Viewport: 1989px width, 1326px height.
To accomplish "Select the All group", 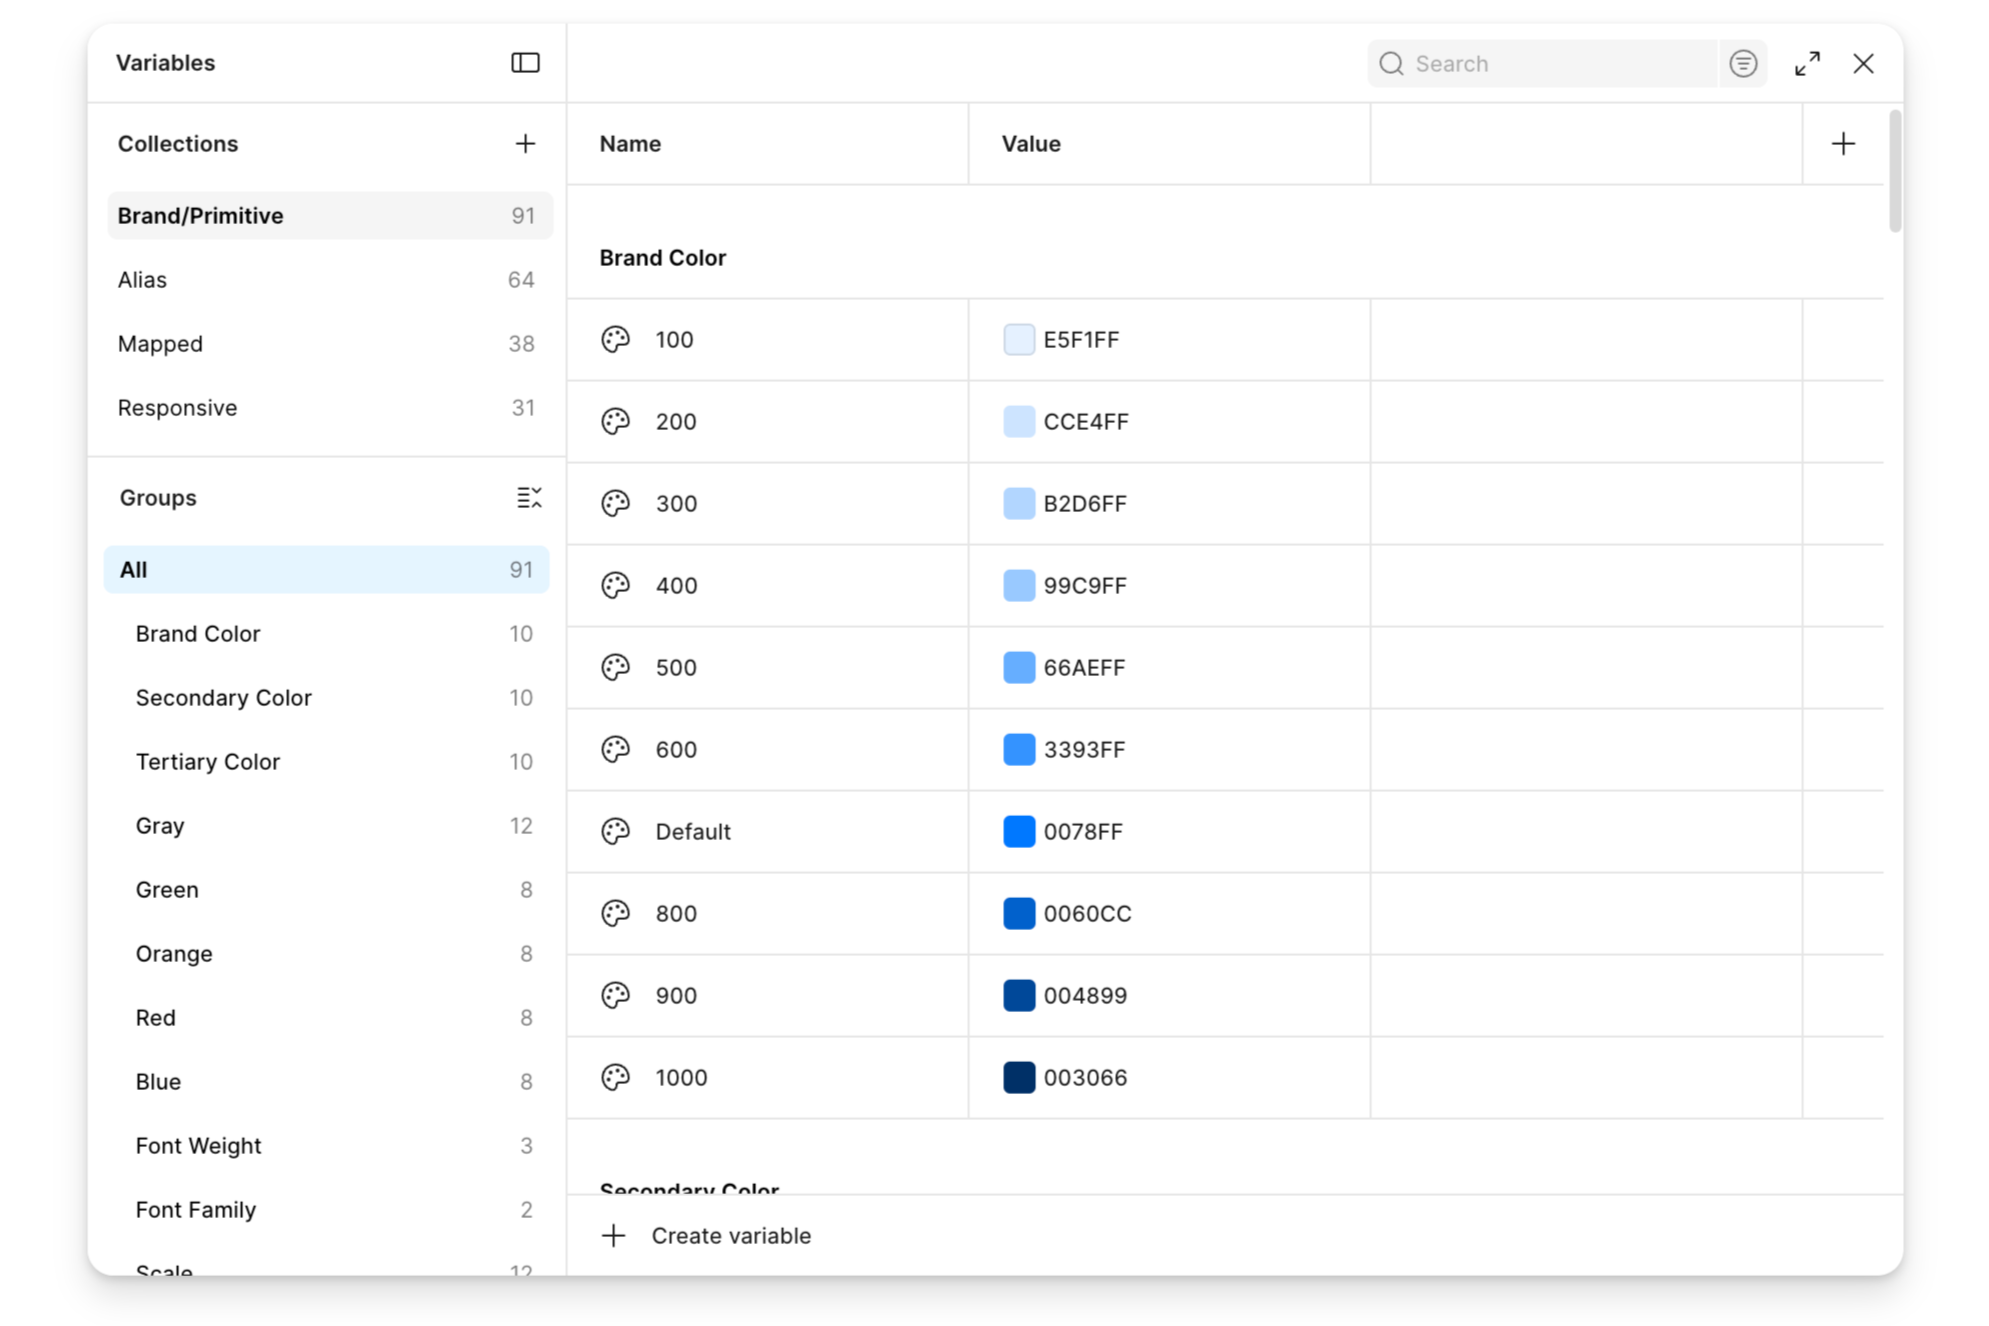I will click(x=326, y=570).
